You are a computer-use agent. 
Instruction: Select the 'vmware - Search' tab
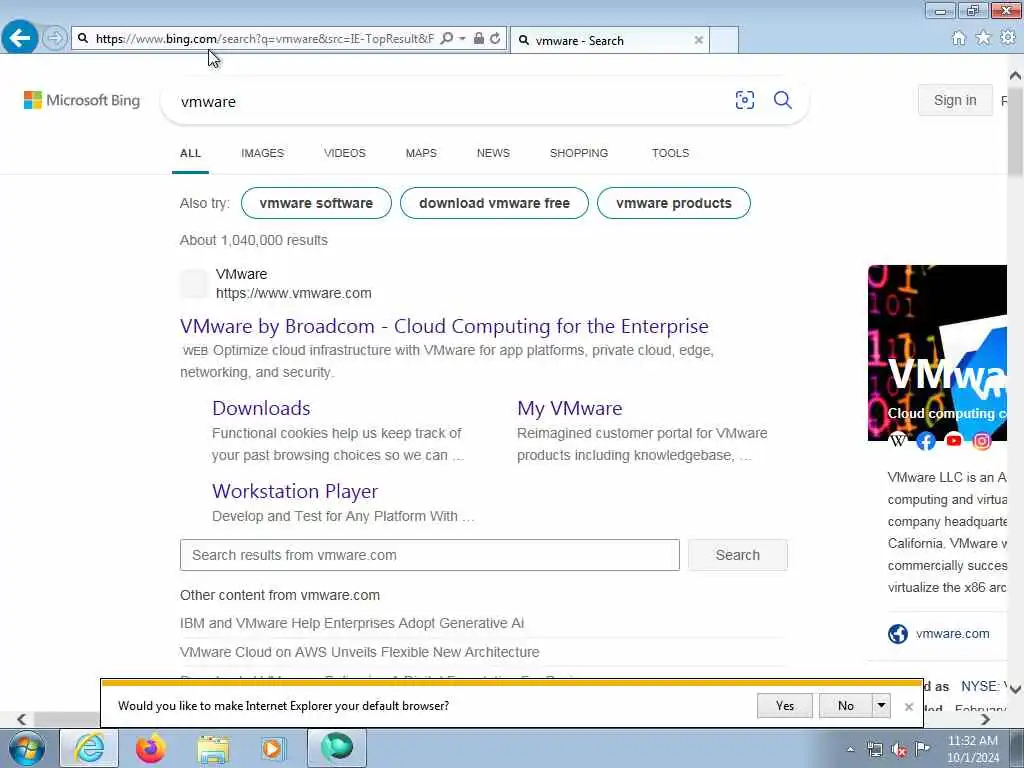609,40
